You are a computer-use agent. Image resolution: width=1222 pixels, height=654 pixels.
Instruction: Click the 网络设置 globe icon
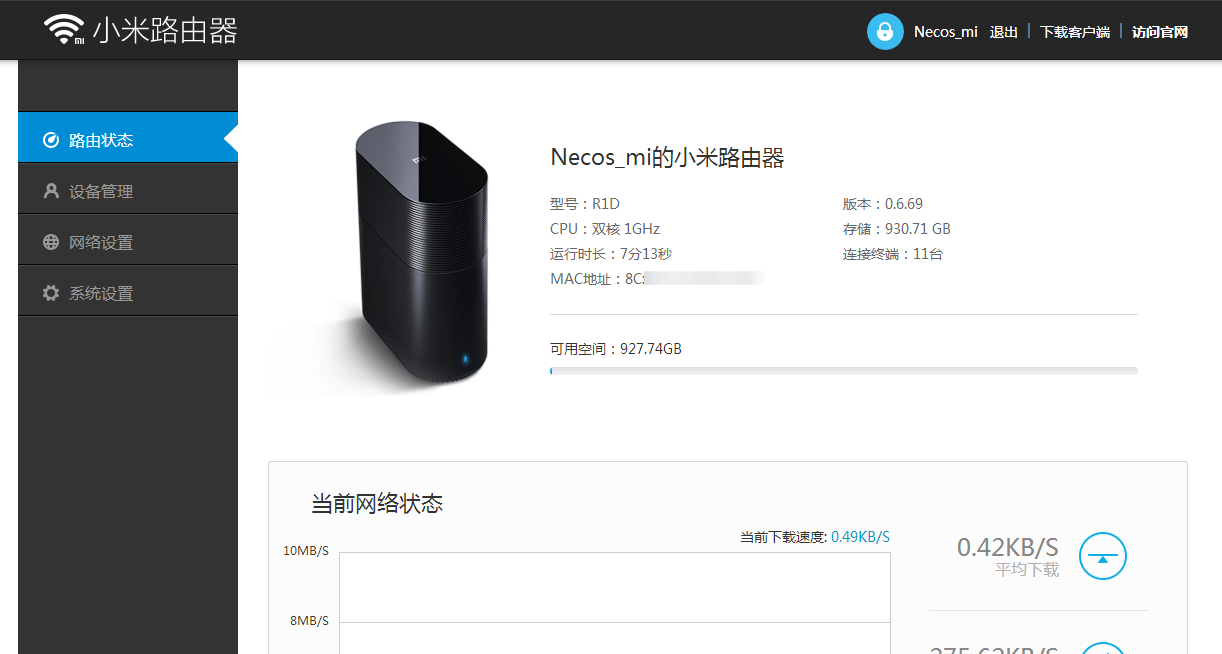[x=51, y=242]
